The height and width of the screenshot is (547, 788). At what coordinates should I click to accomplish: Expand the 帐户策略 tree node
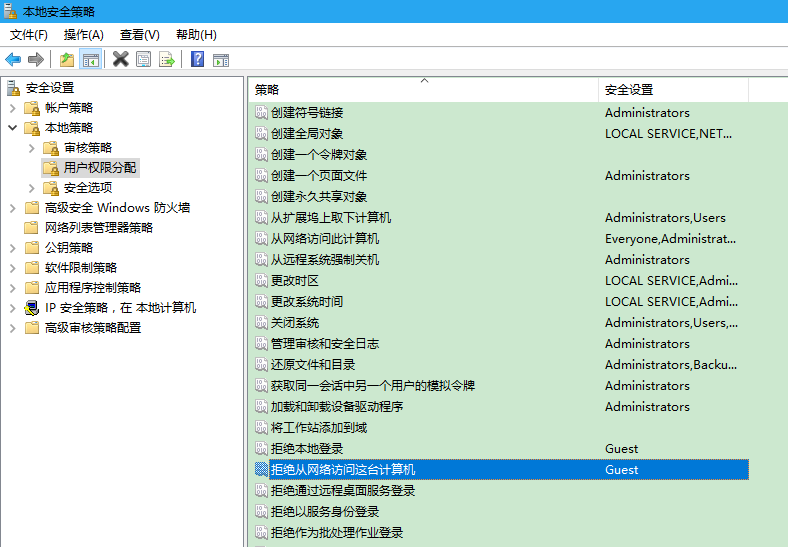click(13, 108)
